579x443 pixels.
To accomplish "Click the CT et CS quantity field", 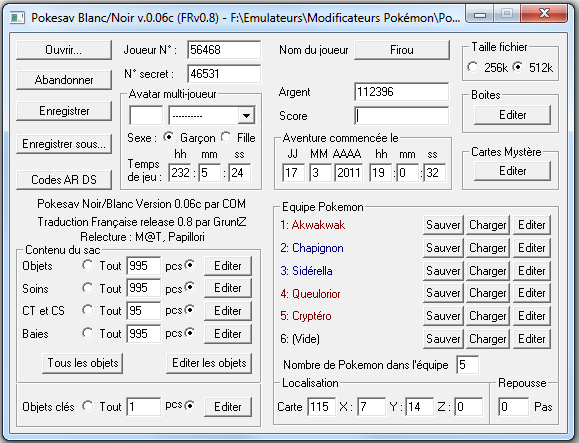I will tap(144, 311).
